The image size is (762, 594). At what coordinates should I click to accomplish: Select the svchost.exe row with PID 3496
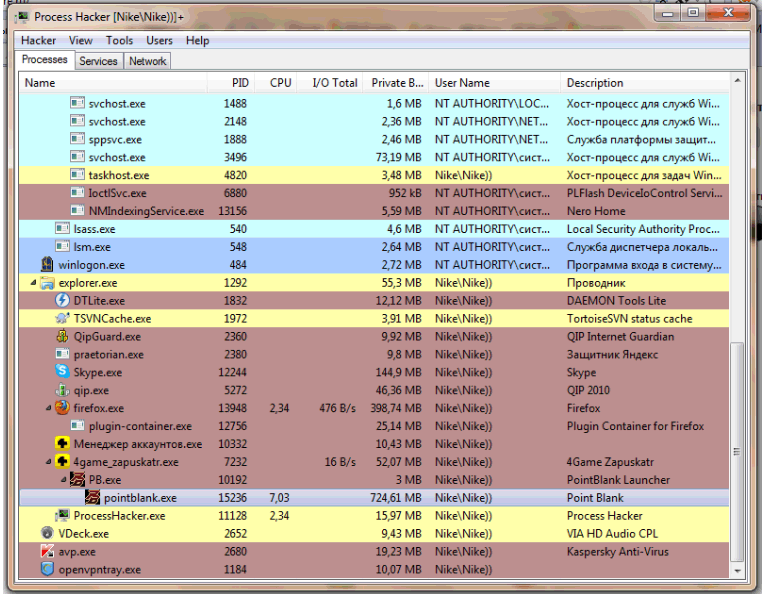[374, 157]
